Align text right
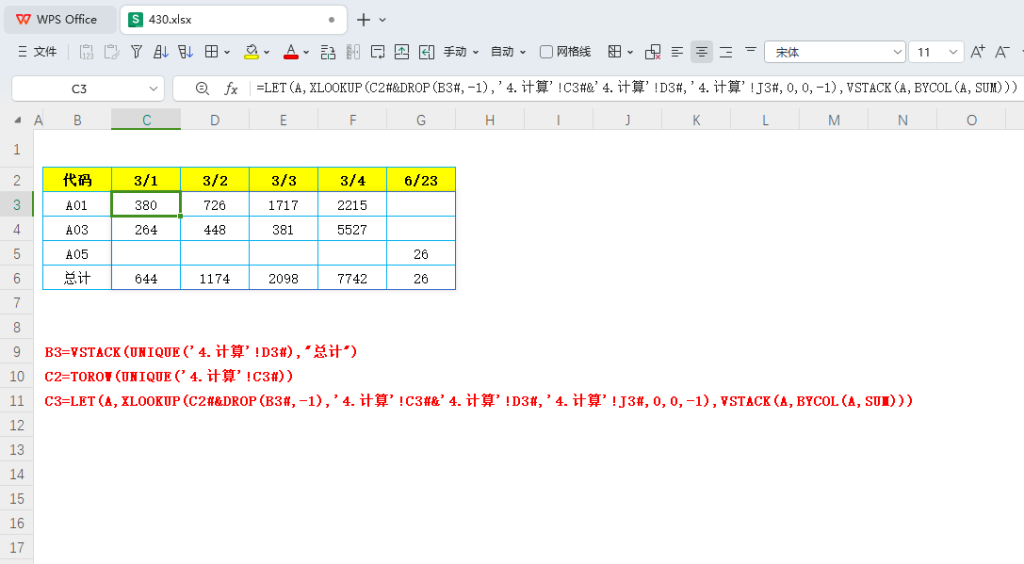 (x=726, y=52)
